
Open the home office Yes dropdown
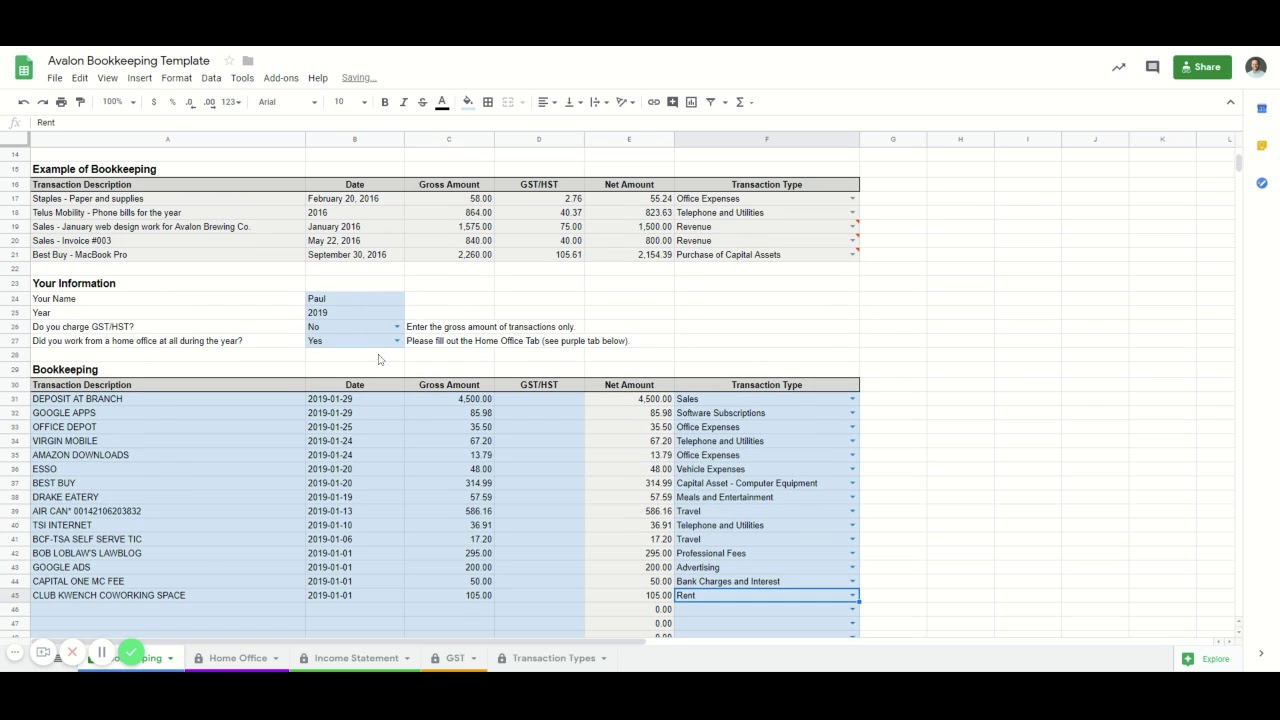[x=397, y=341]
